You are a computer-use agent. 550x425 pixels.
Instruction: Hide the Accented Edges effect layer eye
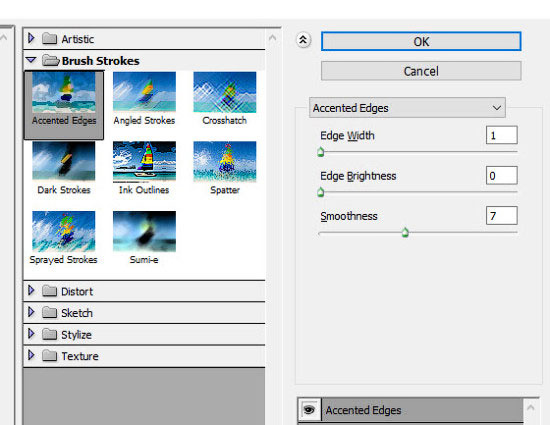[309, 410]
